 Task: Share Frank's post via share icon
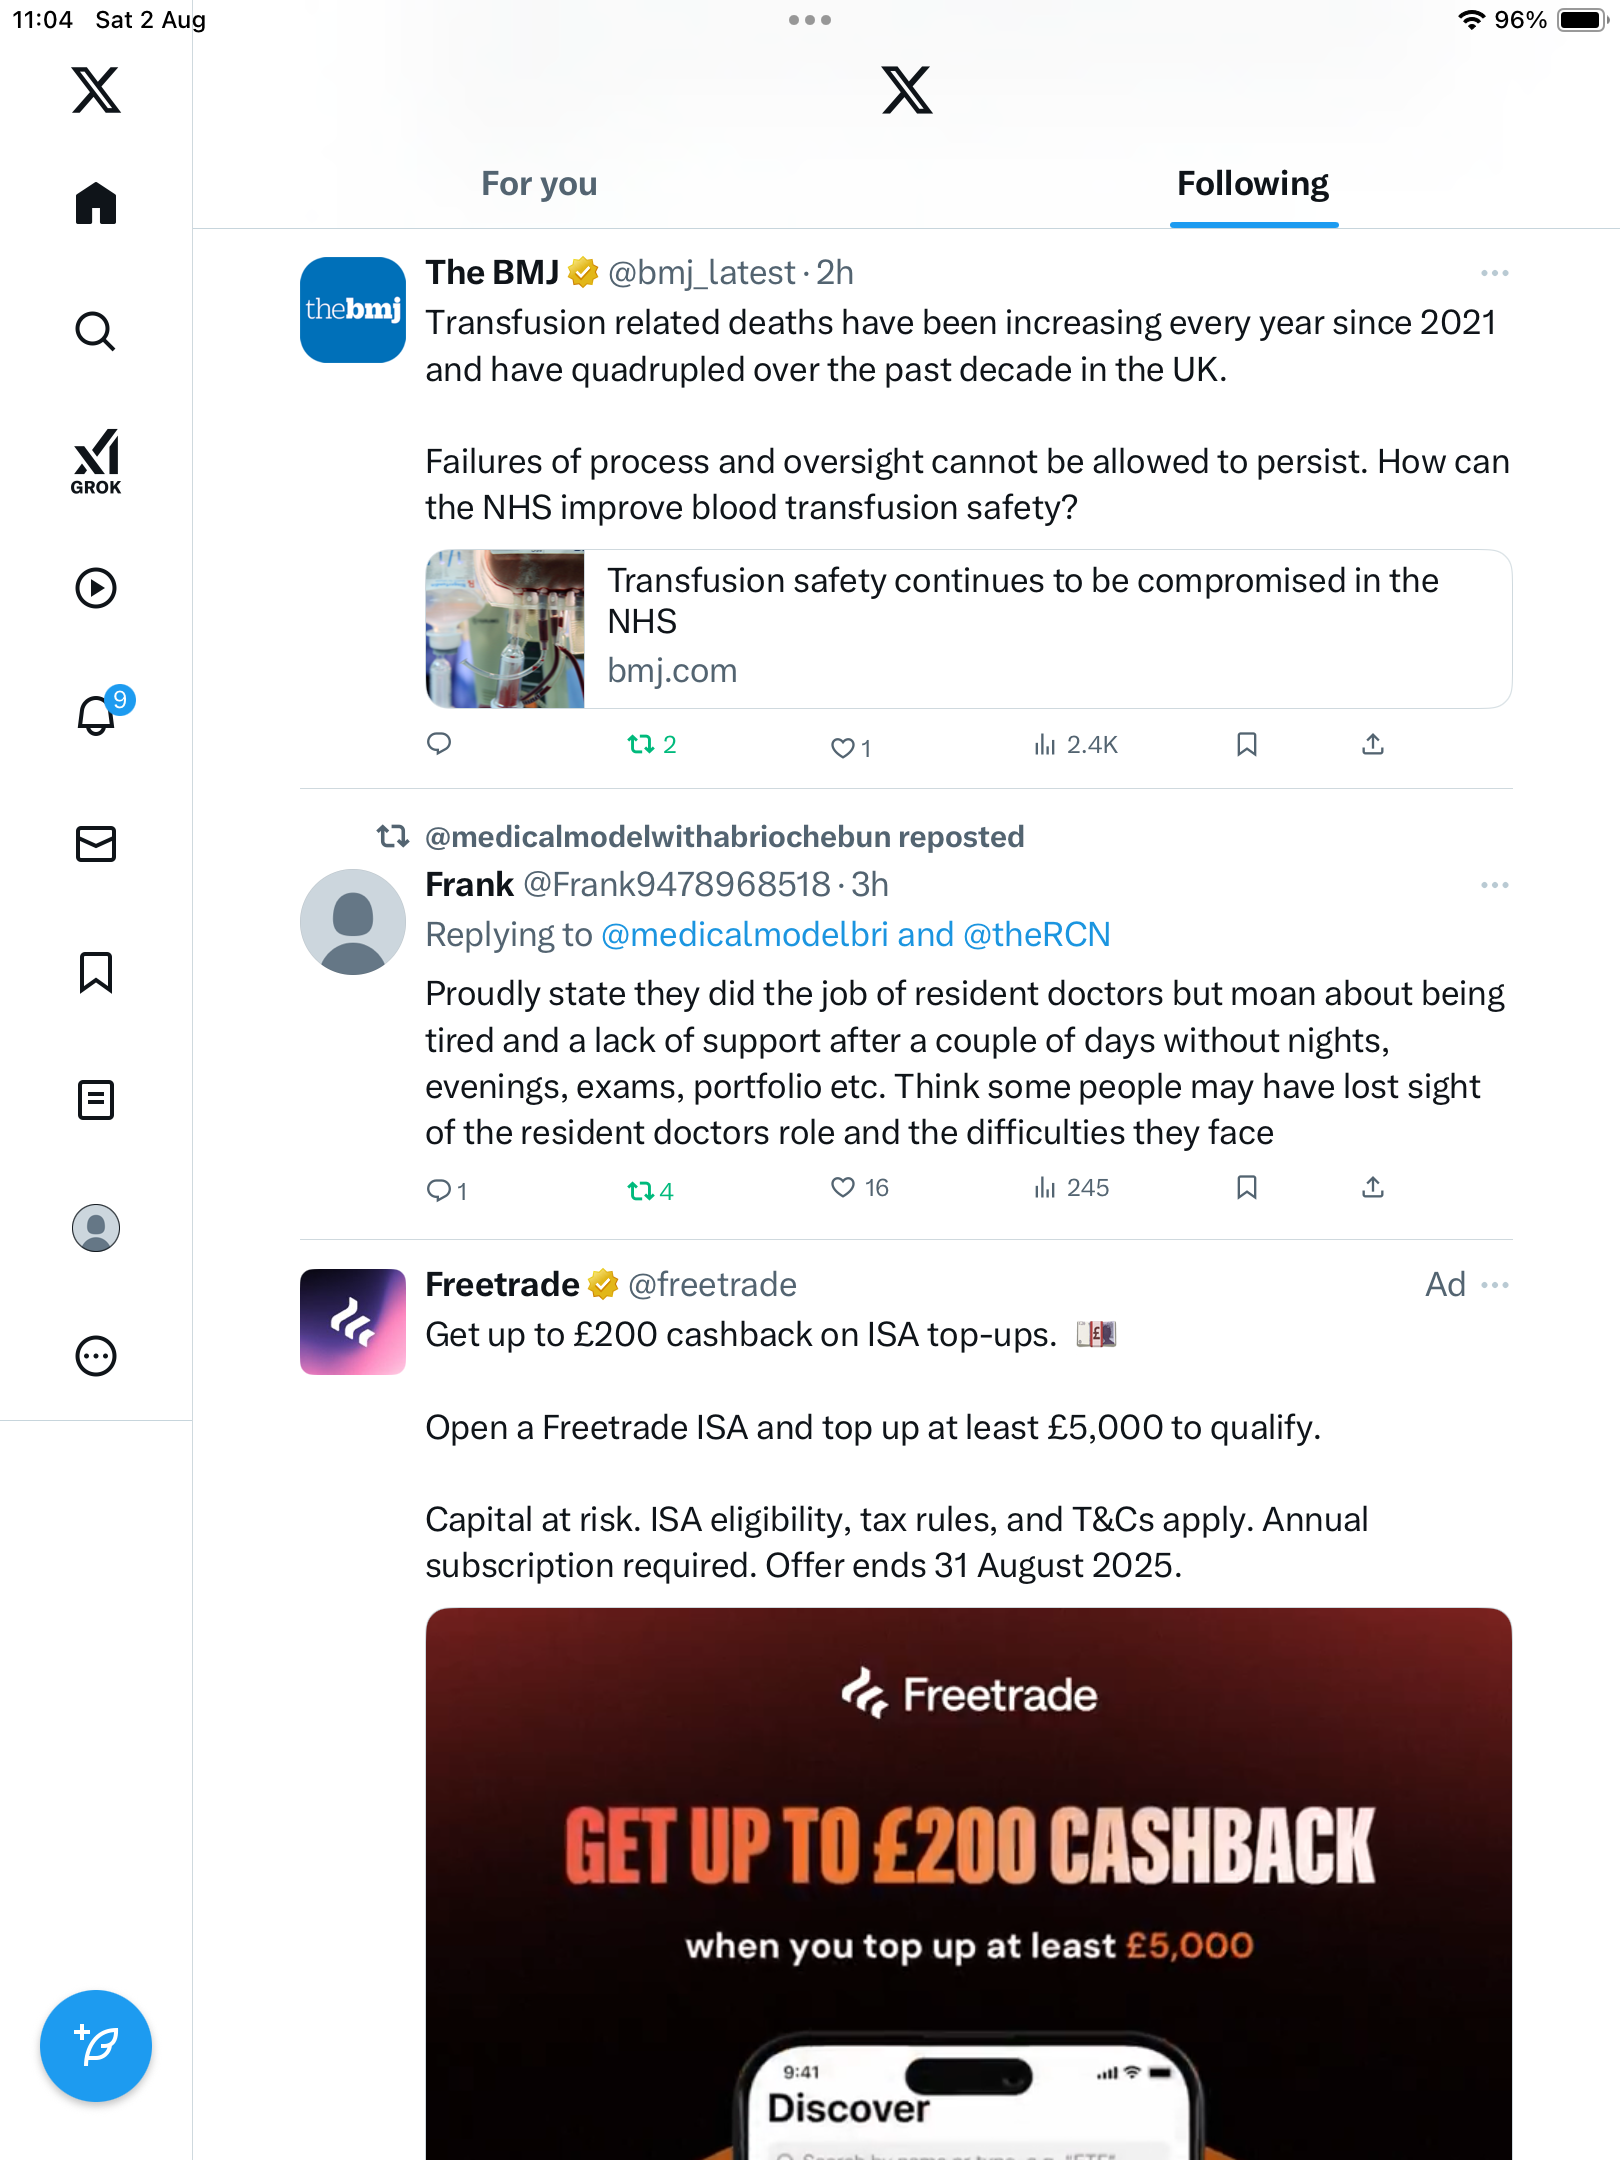[1372, 1188]
